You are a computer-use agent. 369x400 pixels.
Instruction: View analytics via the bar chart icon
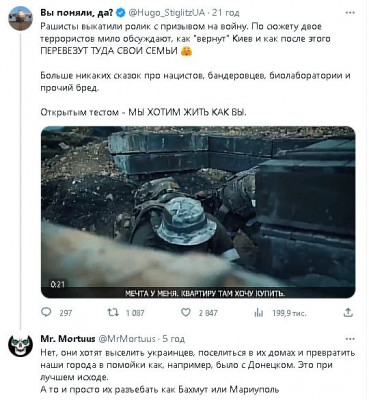coord(259,313)
